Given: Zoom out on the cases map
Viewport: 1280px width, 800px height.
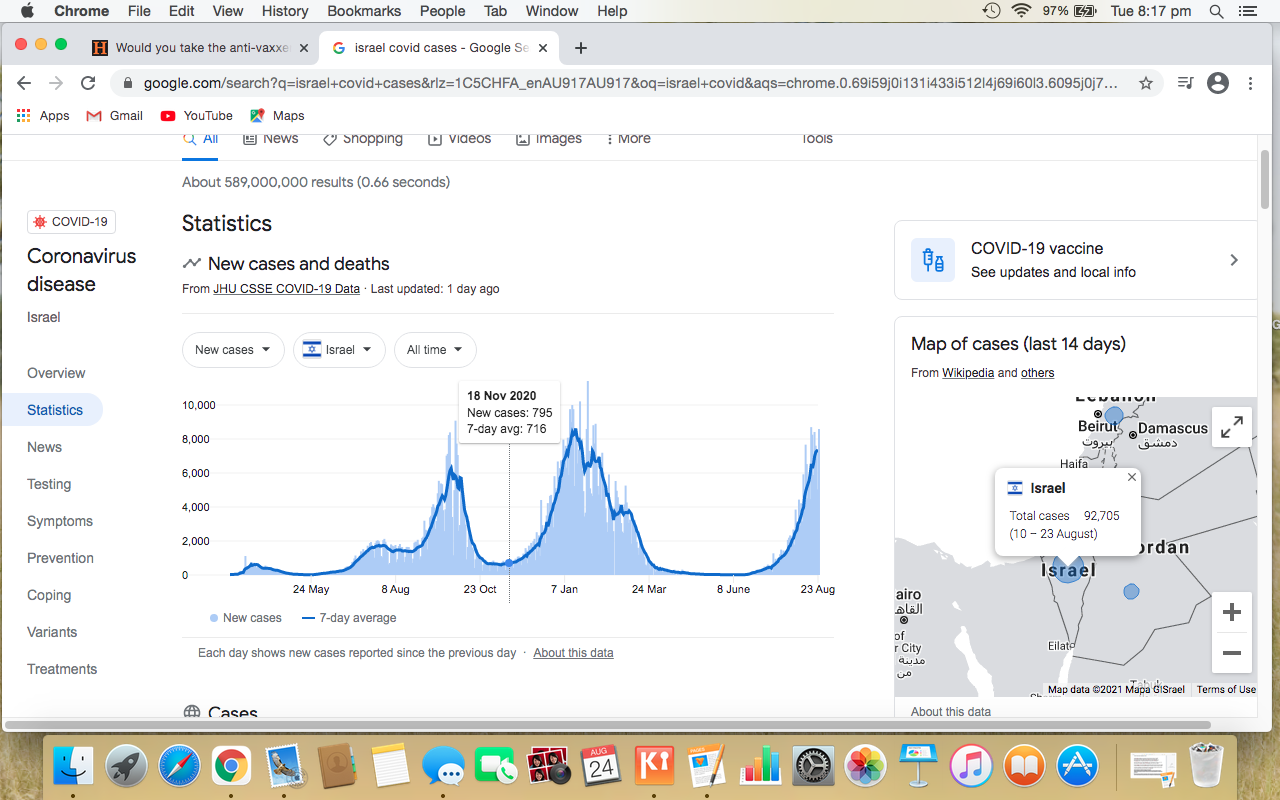Looking at the screenshot, I should pos(1232,653).
